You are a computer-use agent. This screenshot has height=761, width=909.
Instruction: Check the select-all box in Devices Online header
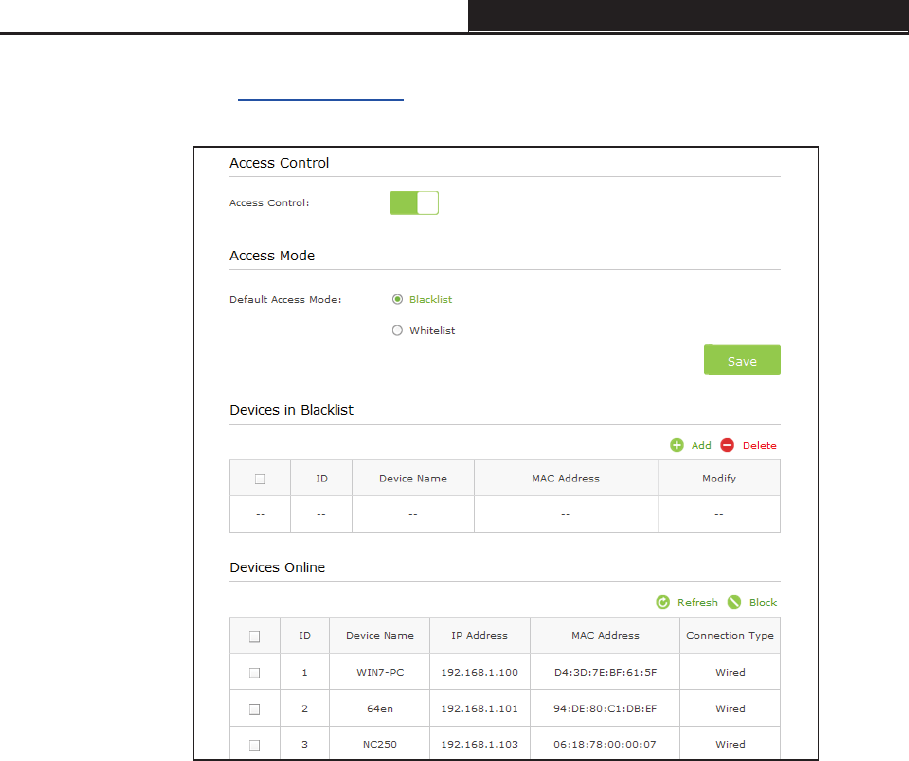[x=254, y=636]
